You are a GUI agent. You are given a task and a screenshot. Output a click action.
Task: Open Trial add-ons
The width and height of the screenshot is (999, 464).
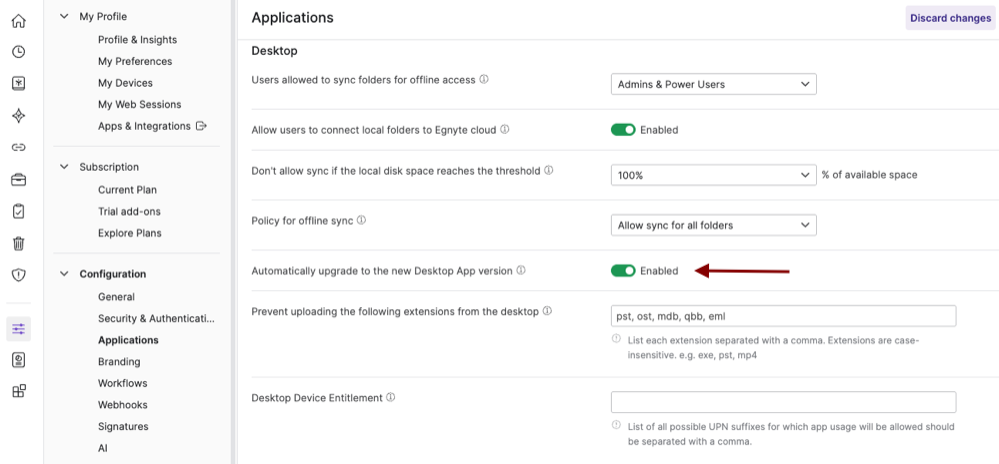pyautogui.click(x=129, y=212)
